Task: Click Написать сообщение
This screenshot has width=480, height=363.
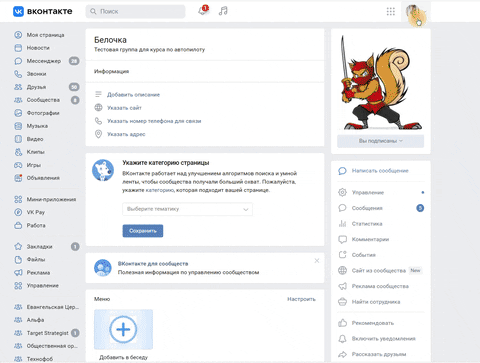Action: tap(380, 171)
